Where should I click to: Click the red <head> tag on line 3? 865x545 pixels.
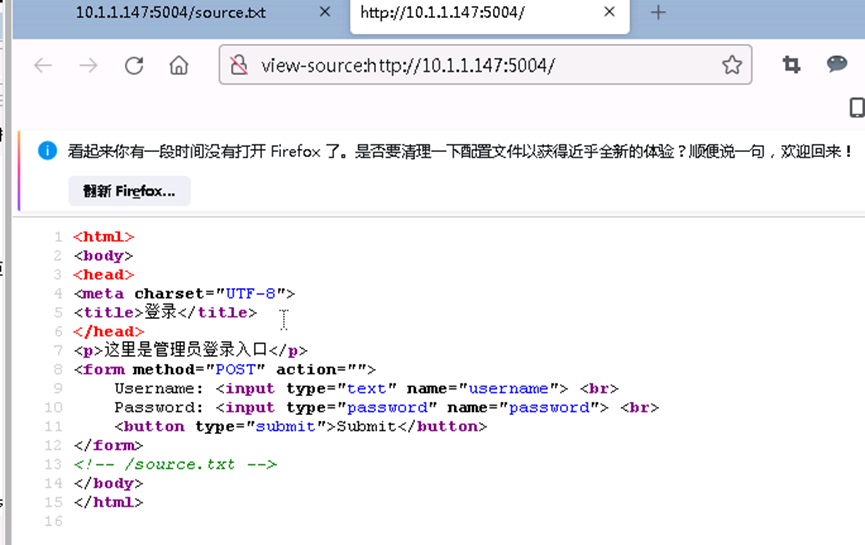click(104, 275)
